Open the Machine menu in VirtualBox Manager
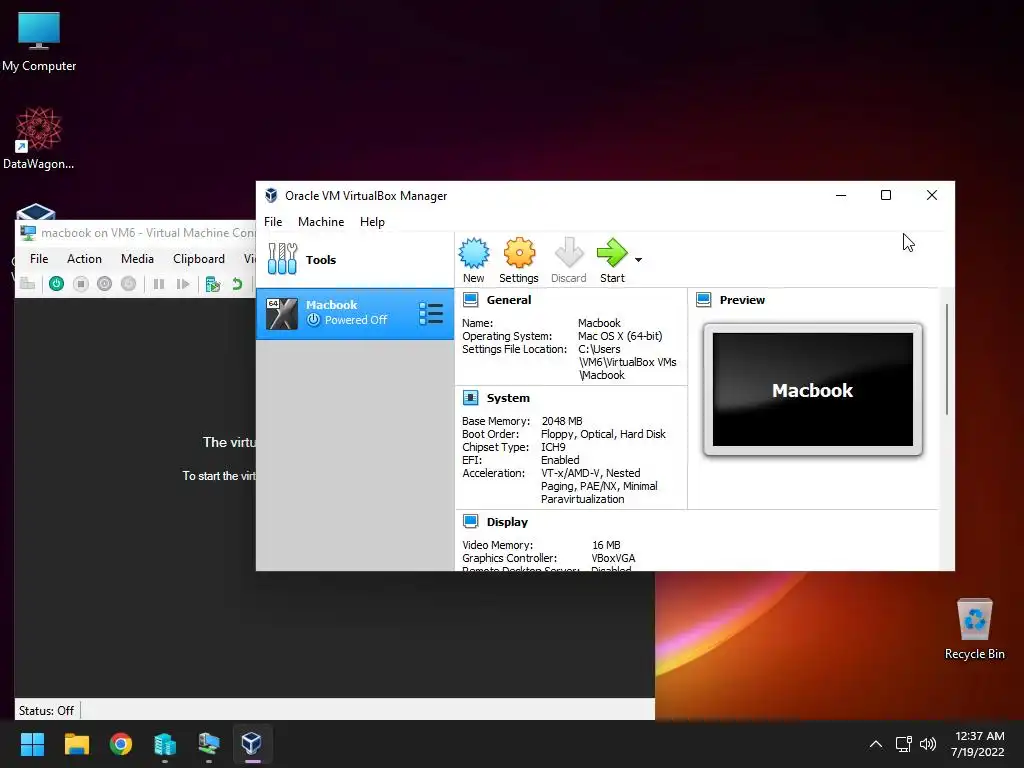1024x768 pixels. [321, 222]
